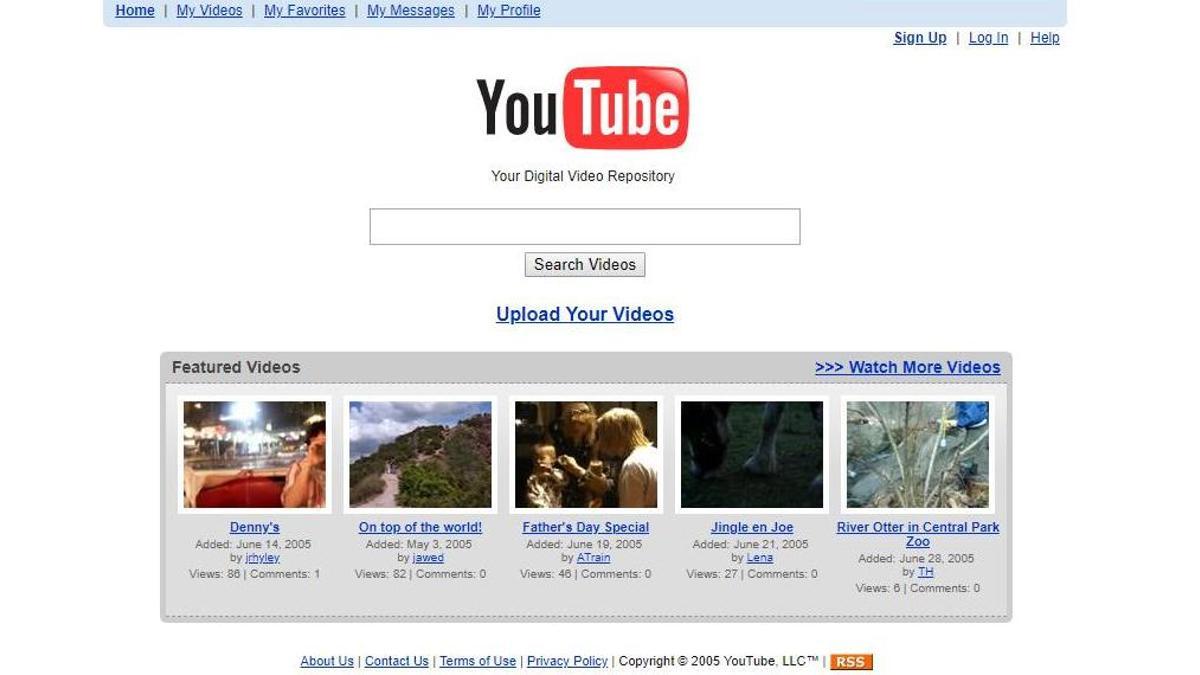Click the YouTube logo

583,108
